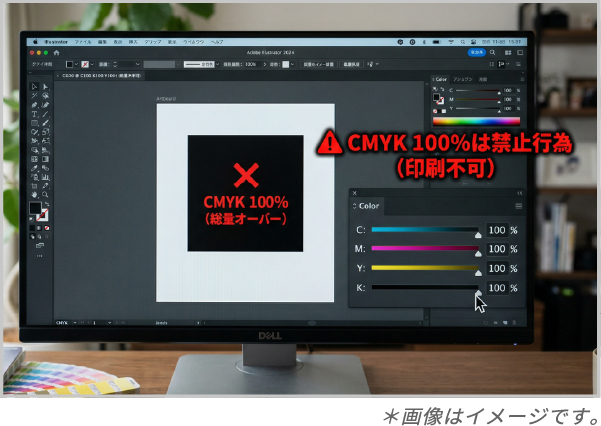Select the Pen tool
This screenshot has height=426, width=601.
(34, 105)
